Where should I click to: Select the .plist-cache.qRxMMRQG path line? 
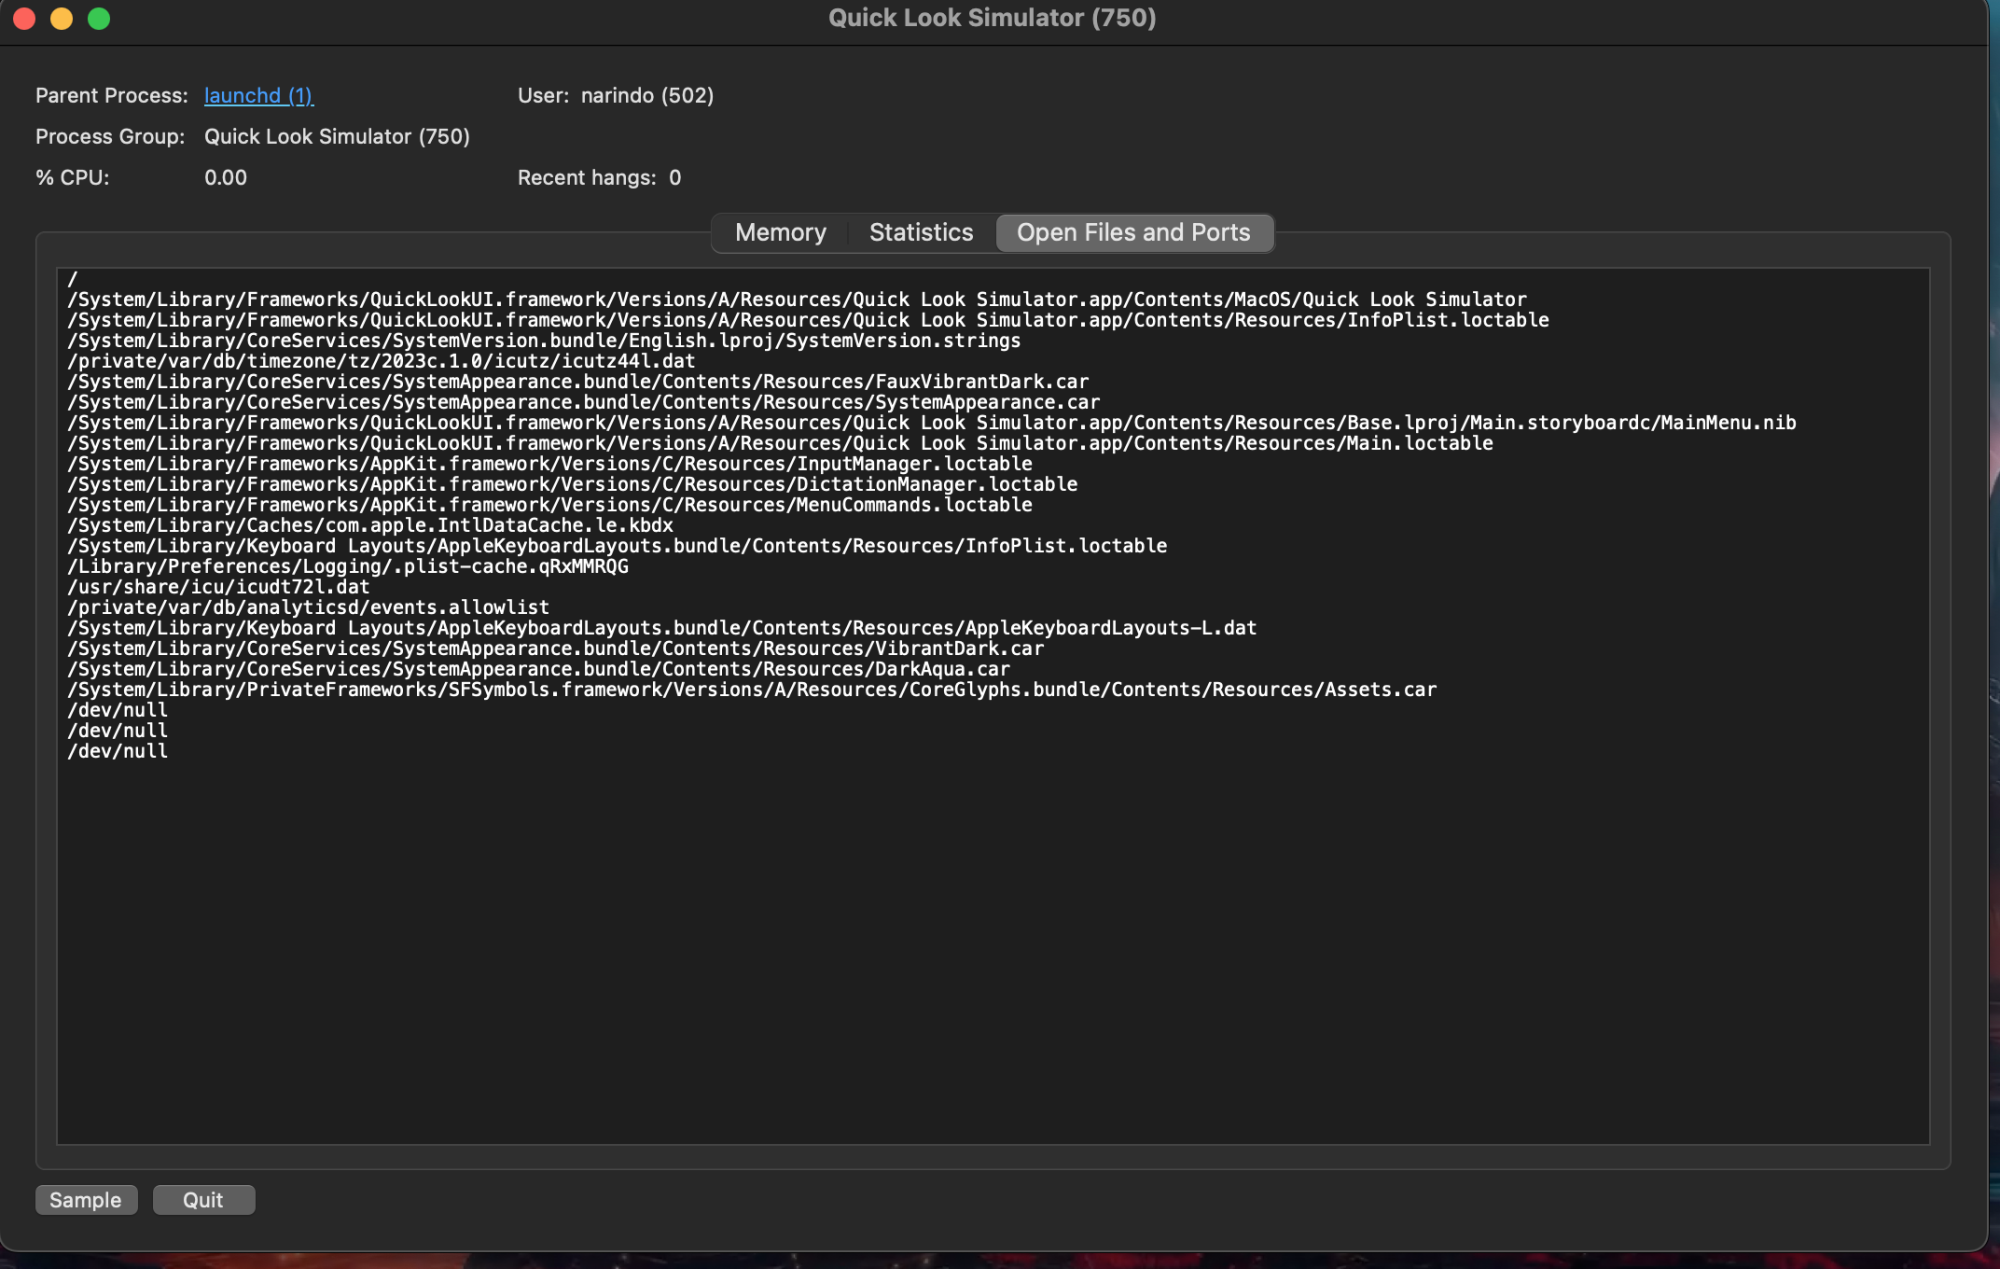[347, 566]
